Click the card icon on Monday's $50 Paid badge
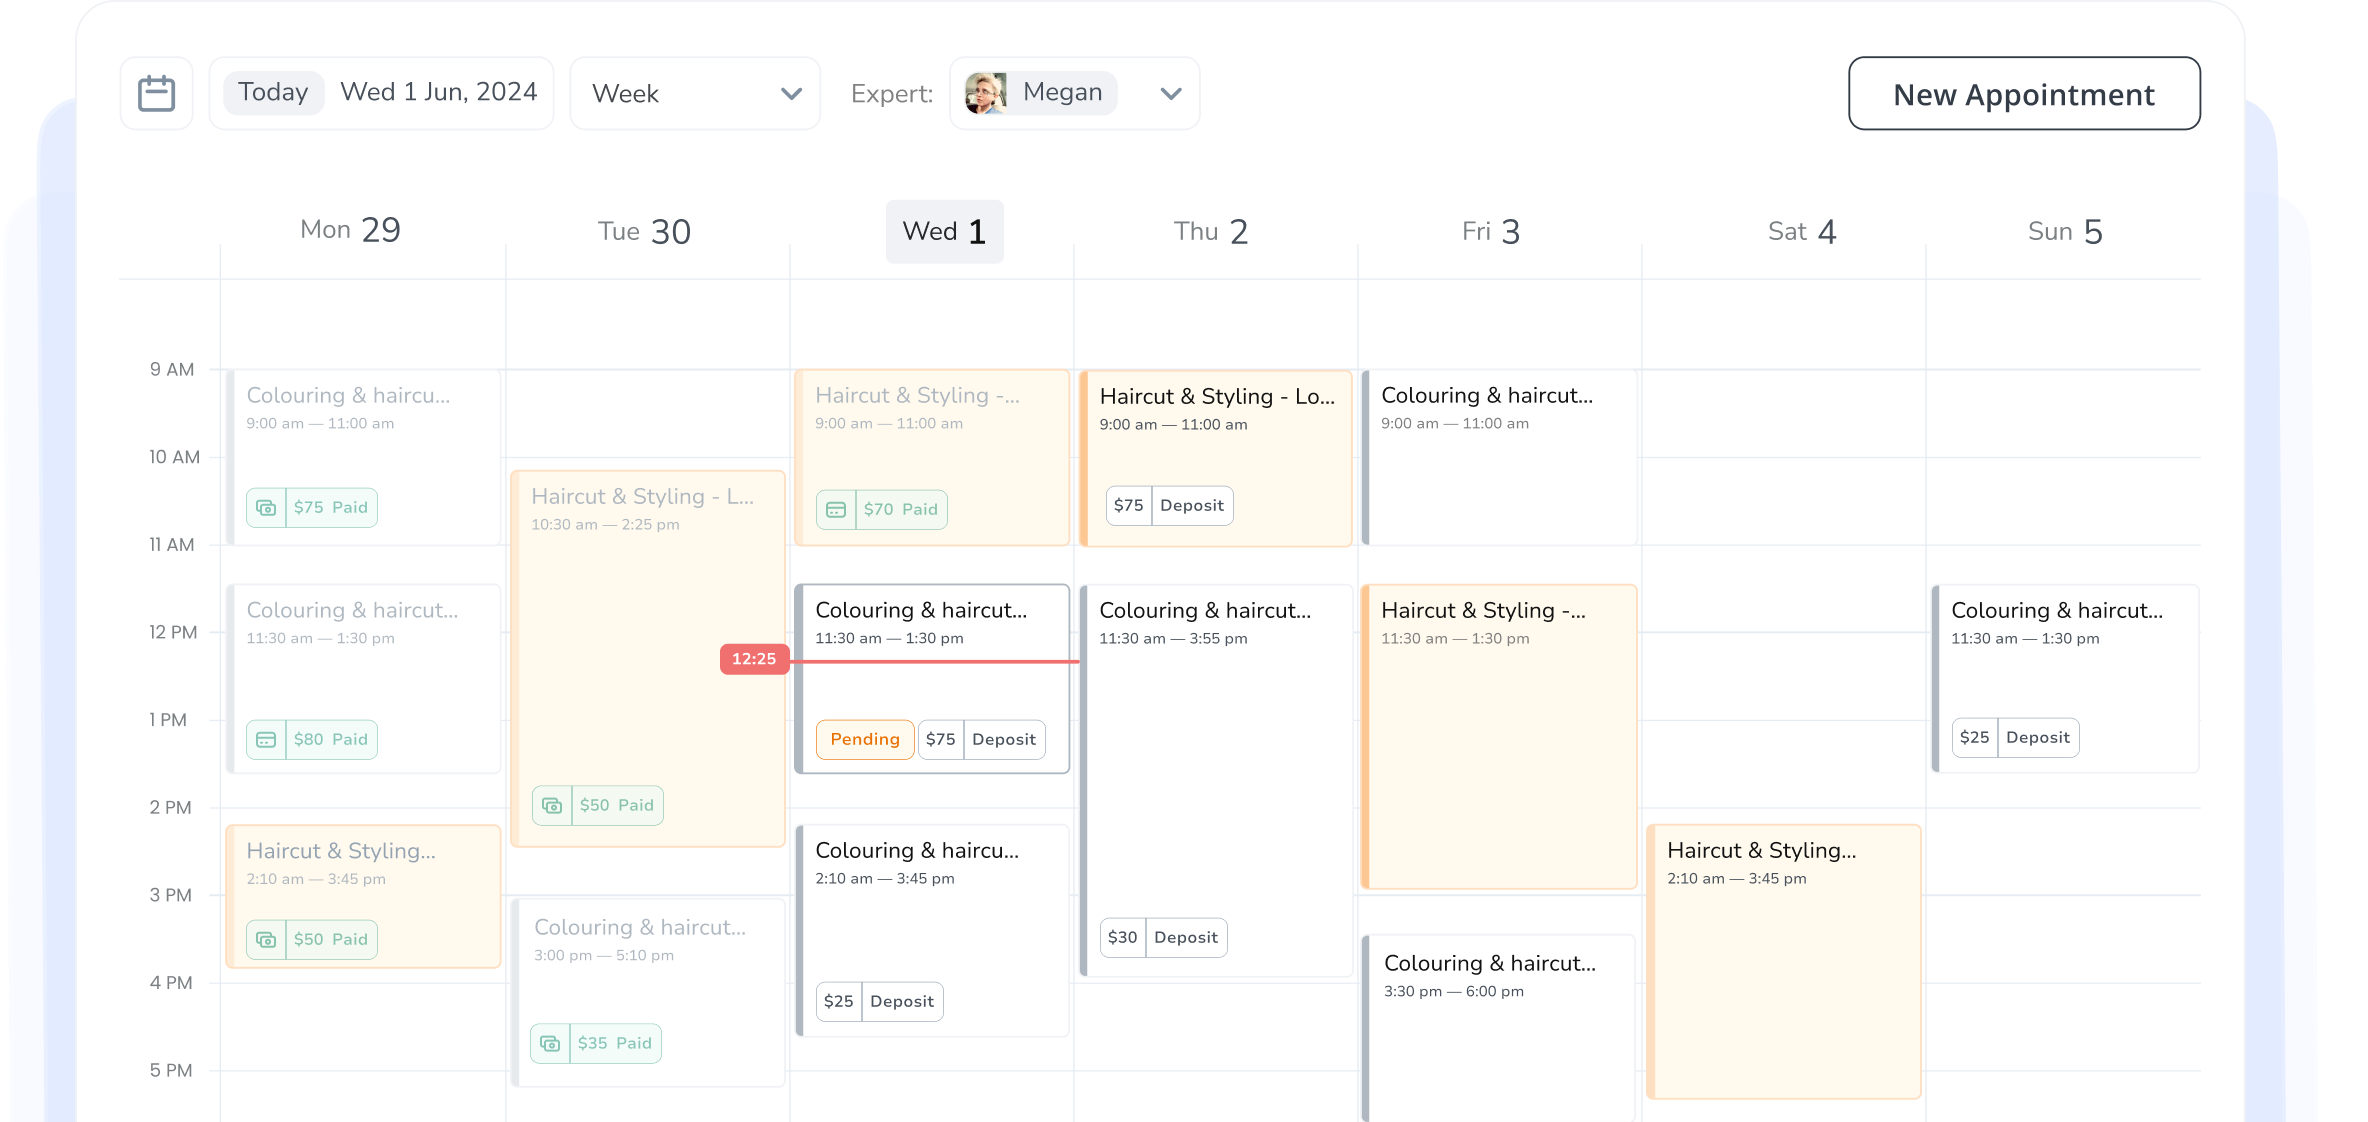Viewport: 2368px width, 1122px height. (x=265, y=939)
